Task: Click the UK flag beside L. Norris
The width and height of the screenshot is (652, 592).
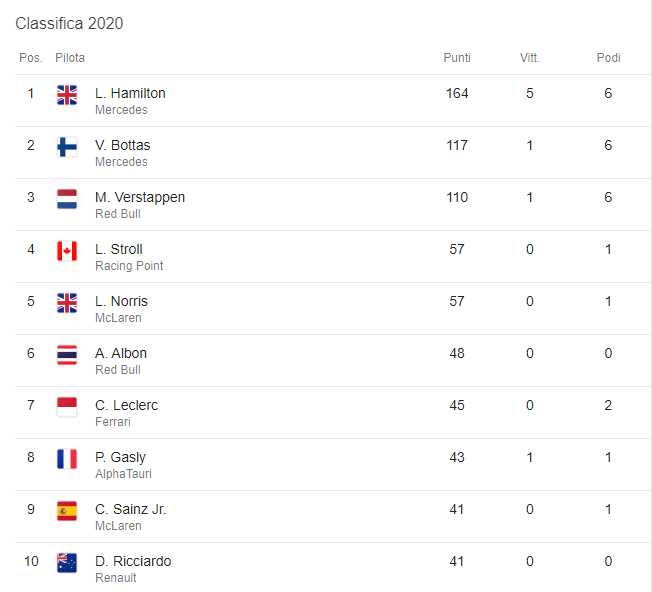Action: pyautogui.click(x=67, y=303)
